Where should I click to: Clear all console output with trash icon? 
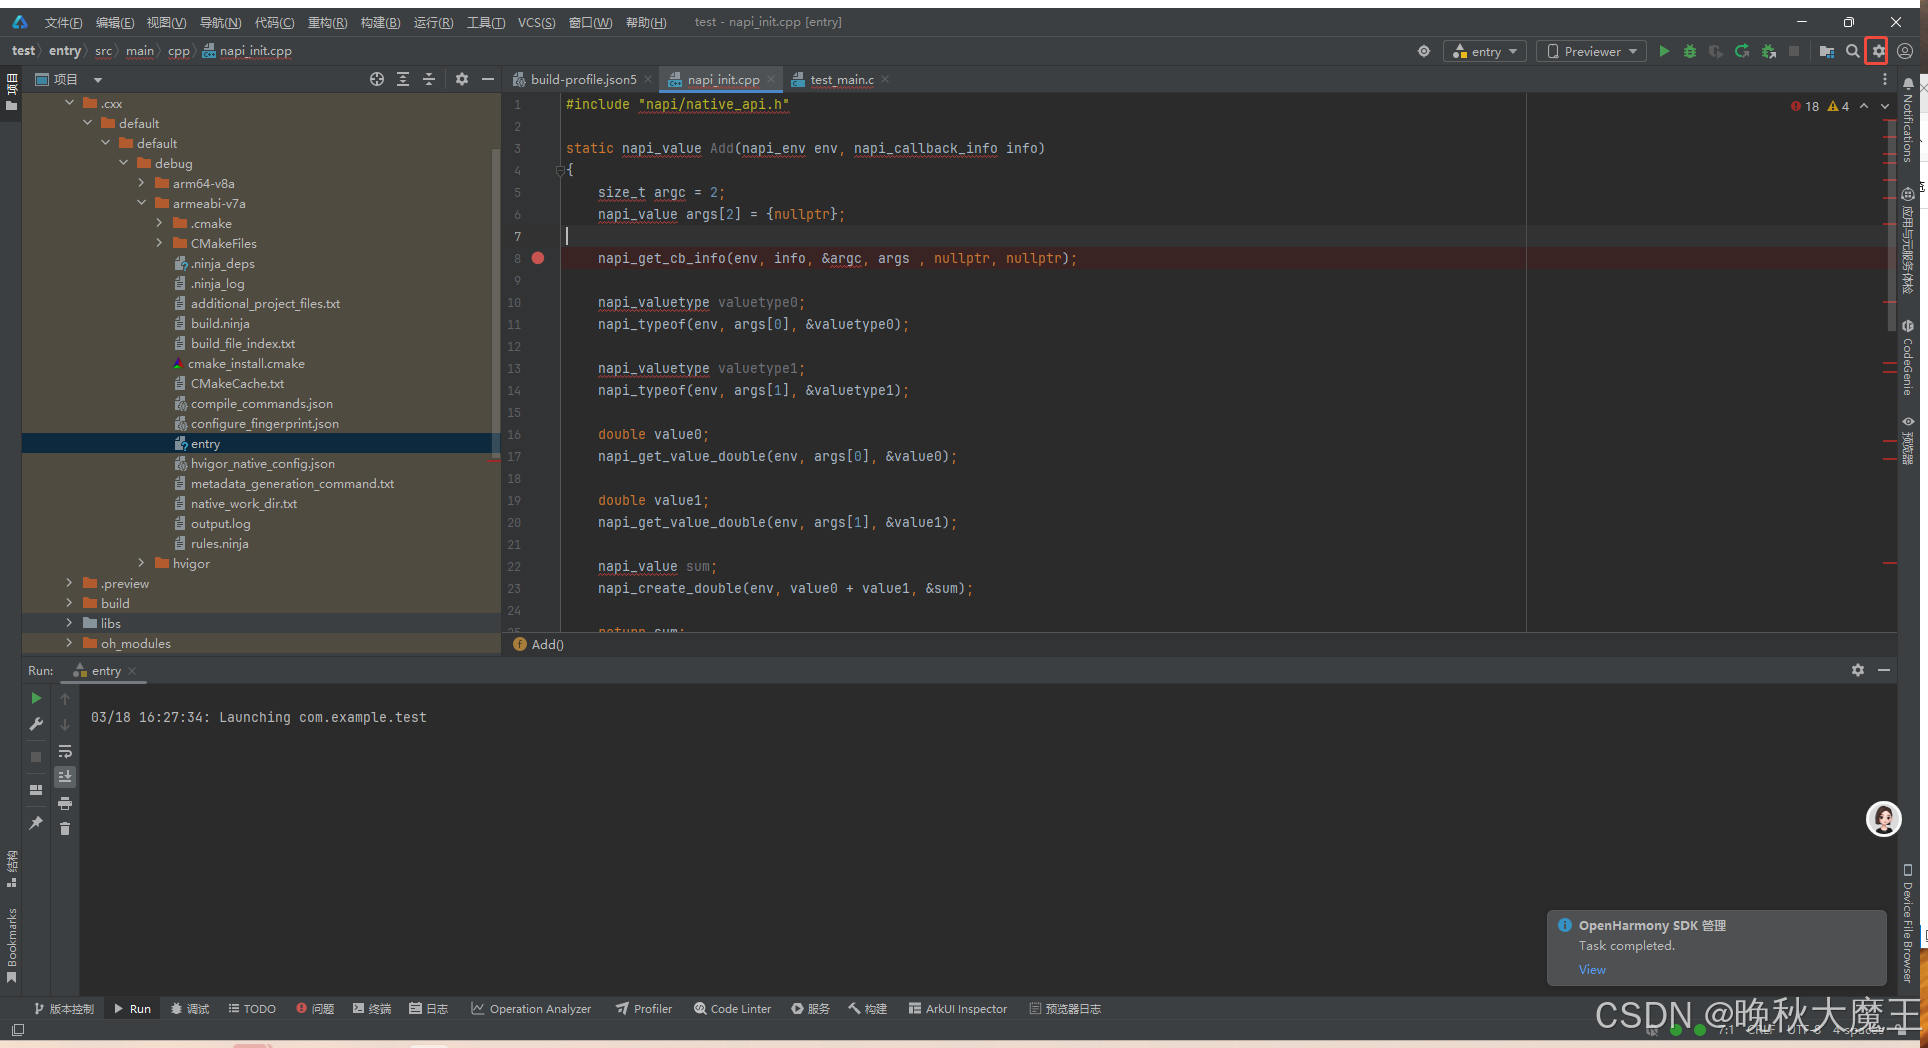tap(65, 829)
